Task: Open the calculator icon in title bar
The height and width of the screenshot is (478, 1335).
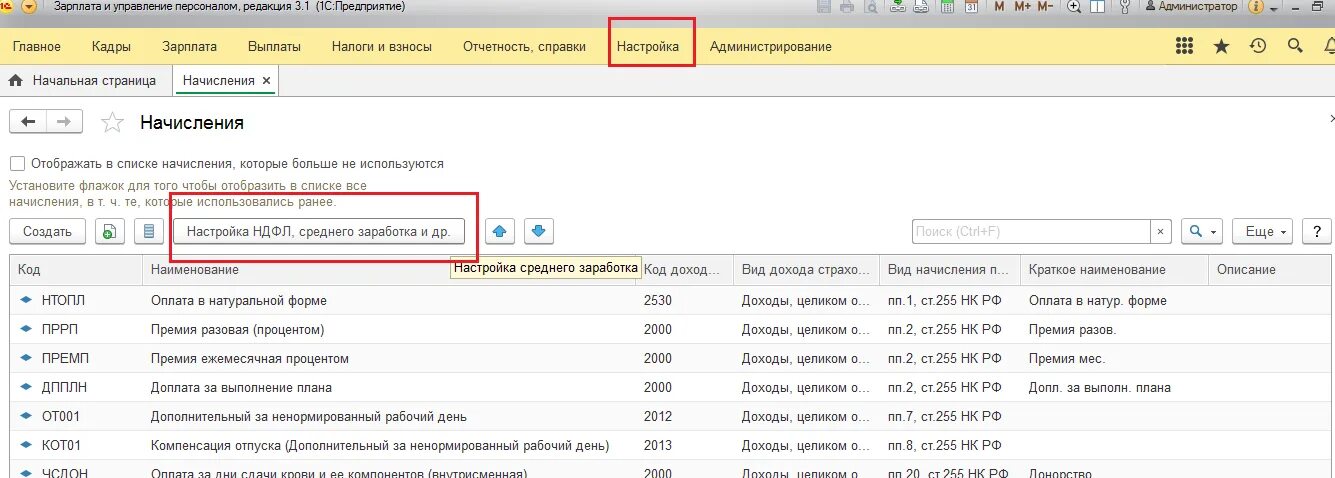Action: pos(948,6)
